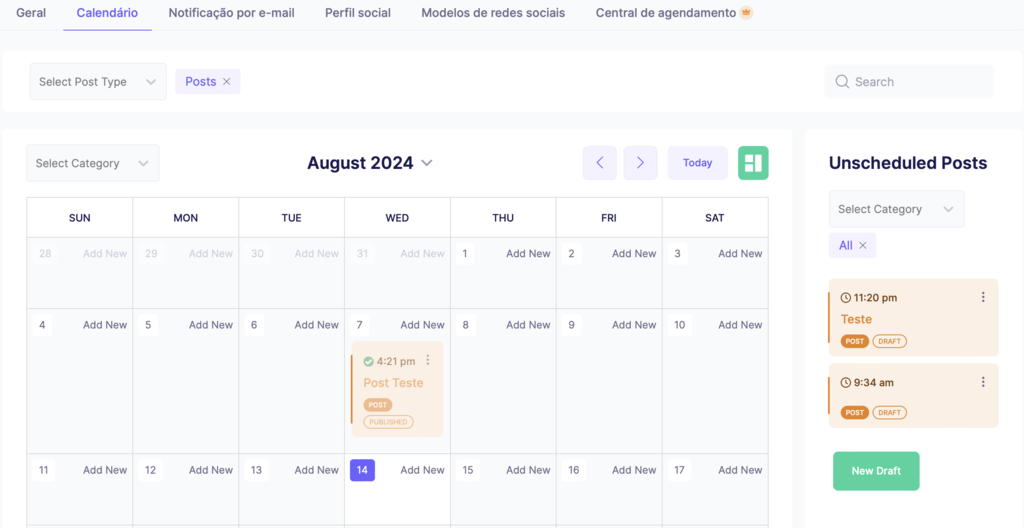Click the Today button

pos(697,163)
